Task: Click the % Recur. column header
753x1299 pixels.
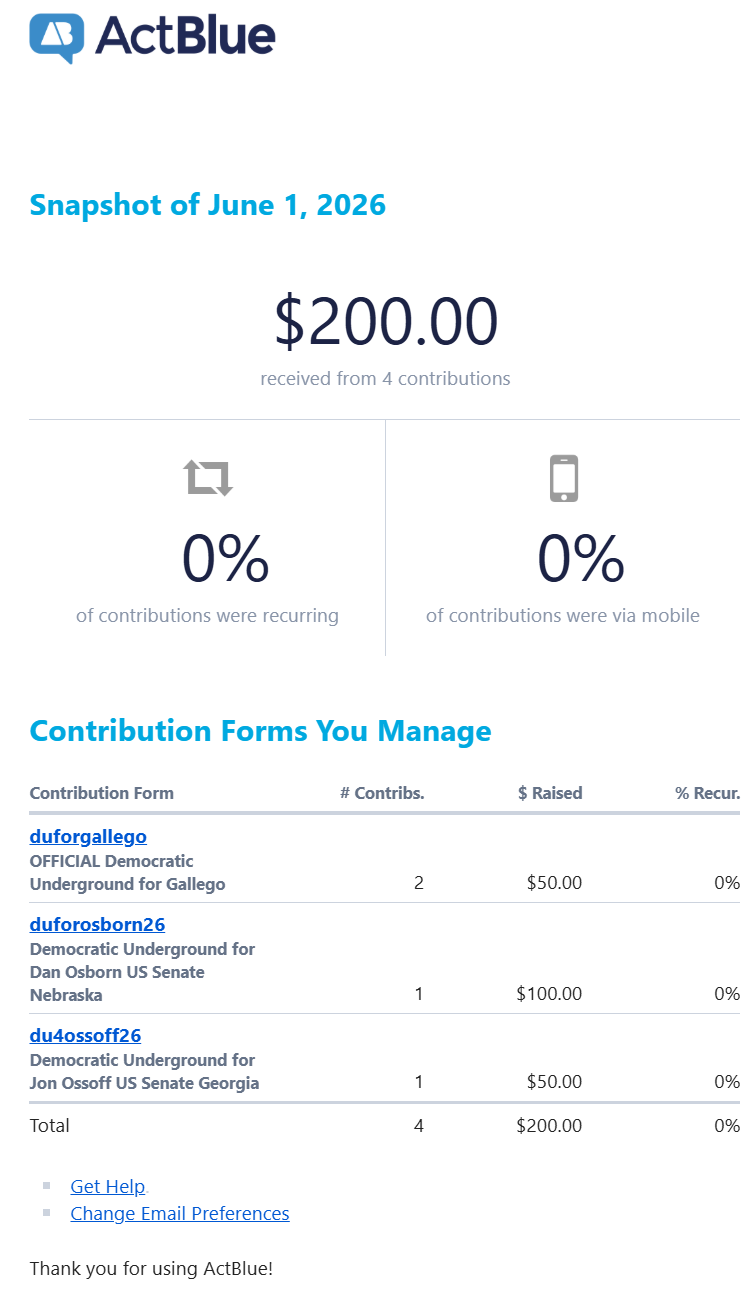Action: click(707, 793)
